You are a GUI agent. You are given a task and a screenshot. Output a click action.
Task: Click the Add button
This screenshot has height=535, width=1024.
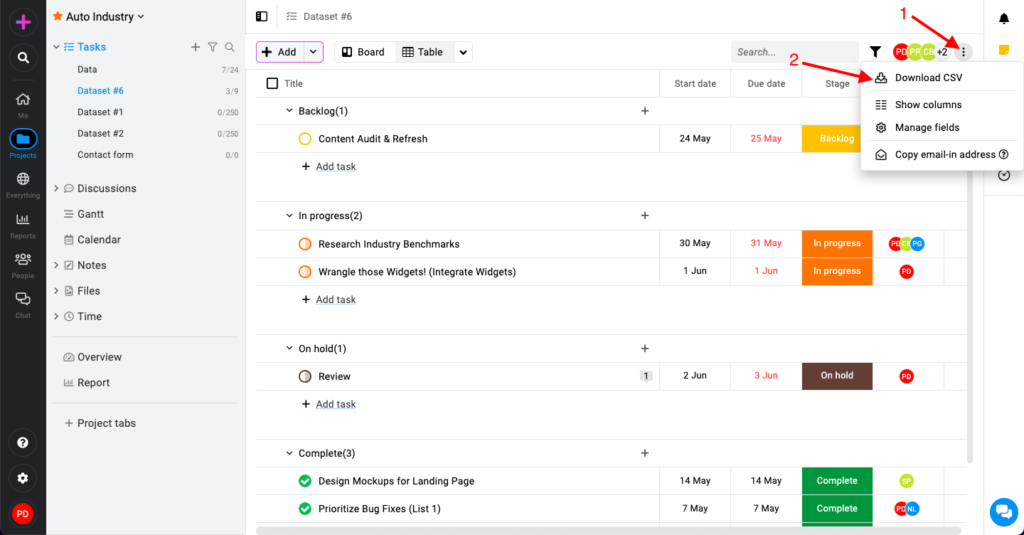click(x=280, y=52)
